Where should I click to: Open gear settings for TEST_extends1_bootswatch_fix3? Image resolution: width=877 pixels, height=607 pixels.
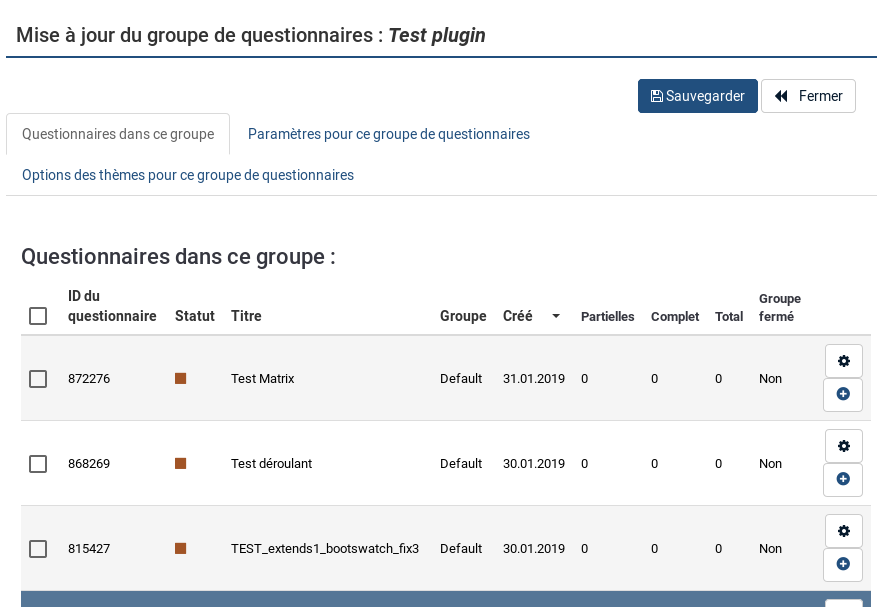[x=843, y=531]
